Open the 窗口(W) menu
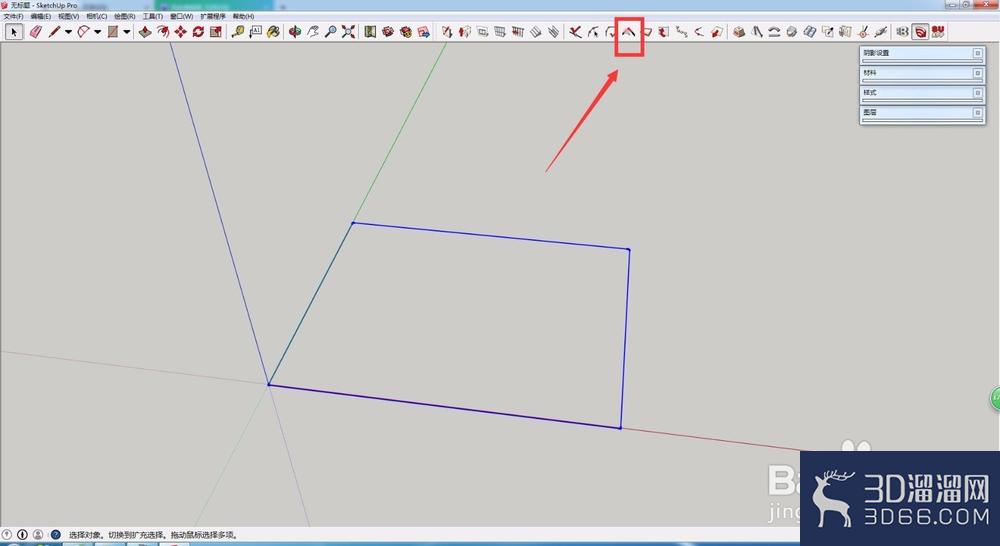This screenshot has width=1000, height=546. 182,17
